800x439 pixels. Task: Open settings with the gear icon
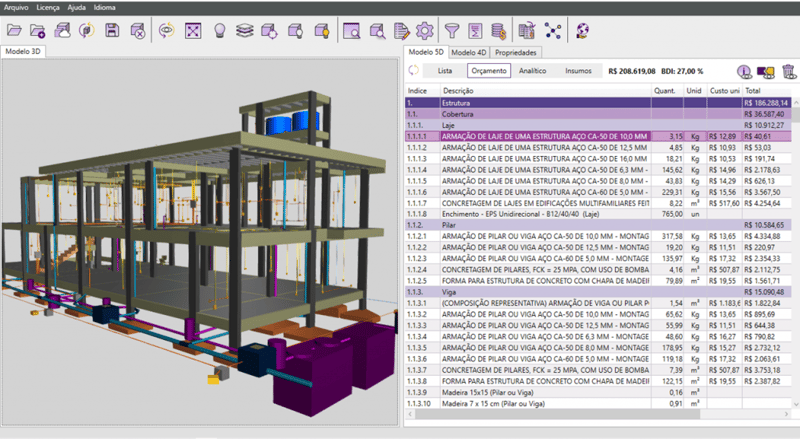(x=424, y=31)
